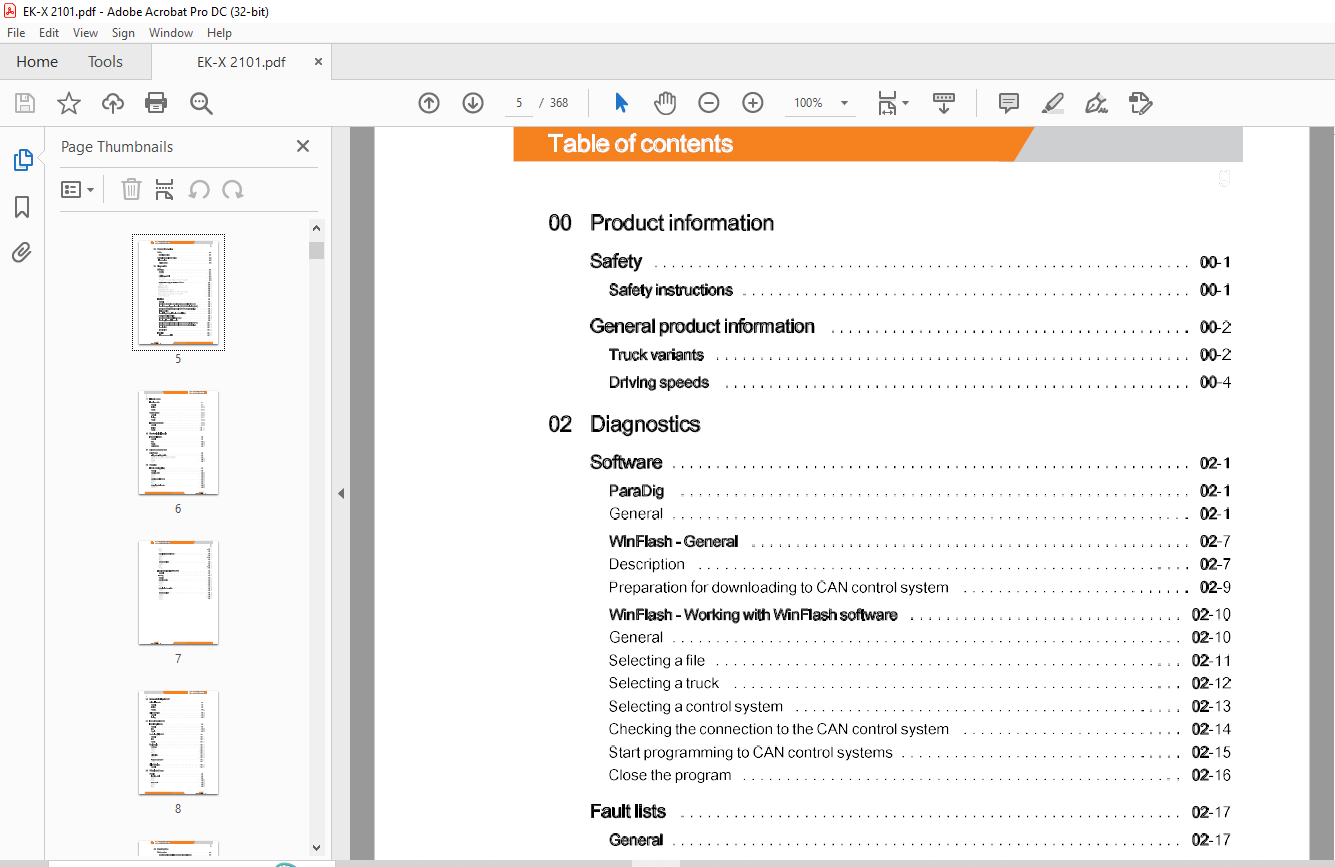Go to the previous page with the up arrow

[x=429, y=103]
